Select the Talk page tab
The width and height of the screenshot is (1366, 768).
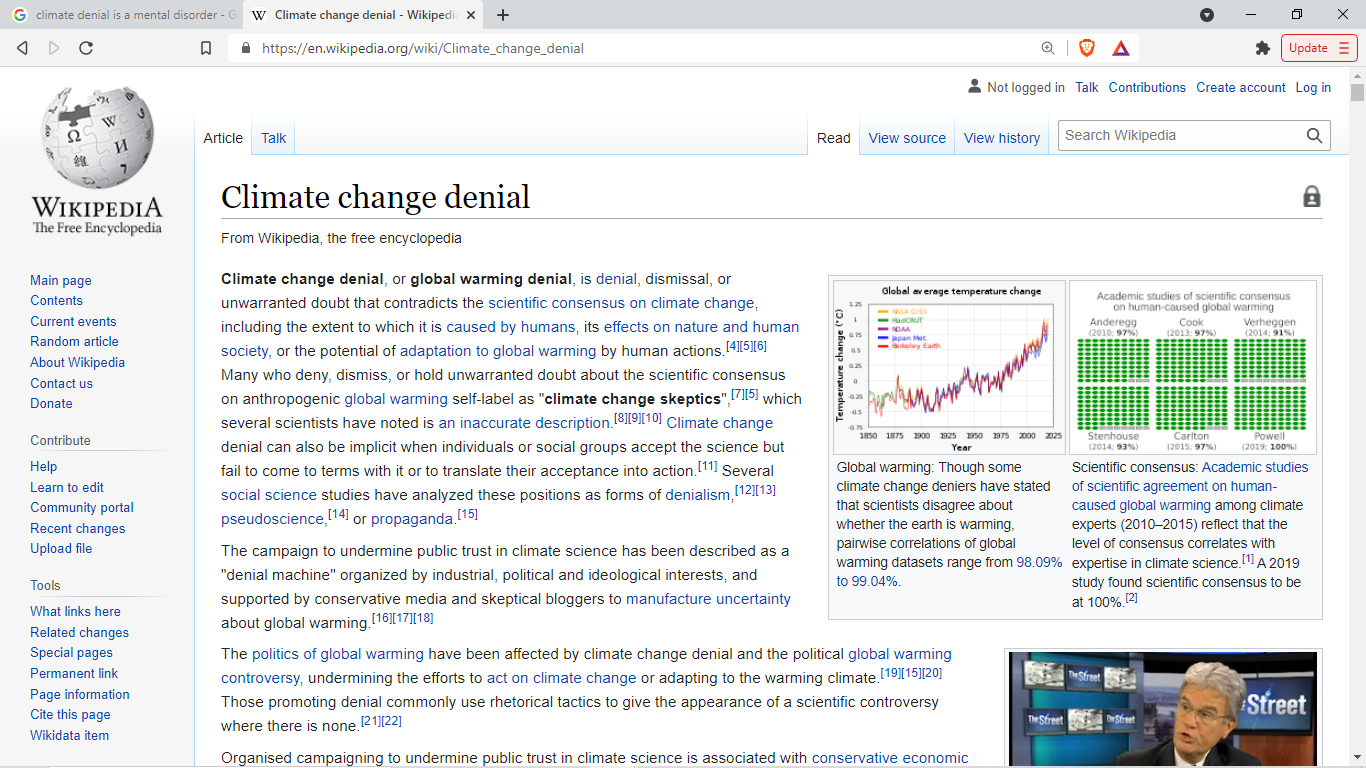point(274,138)
